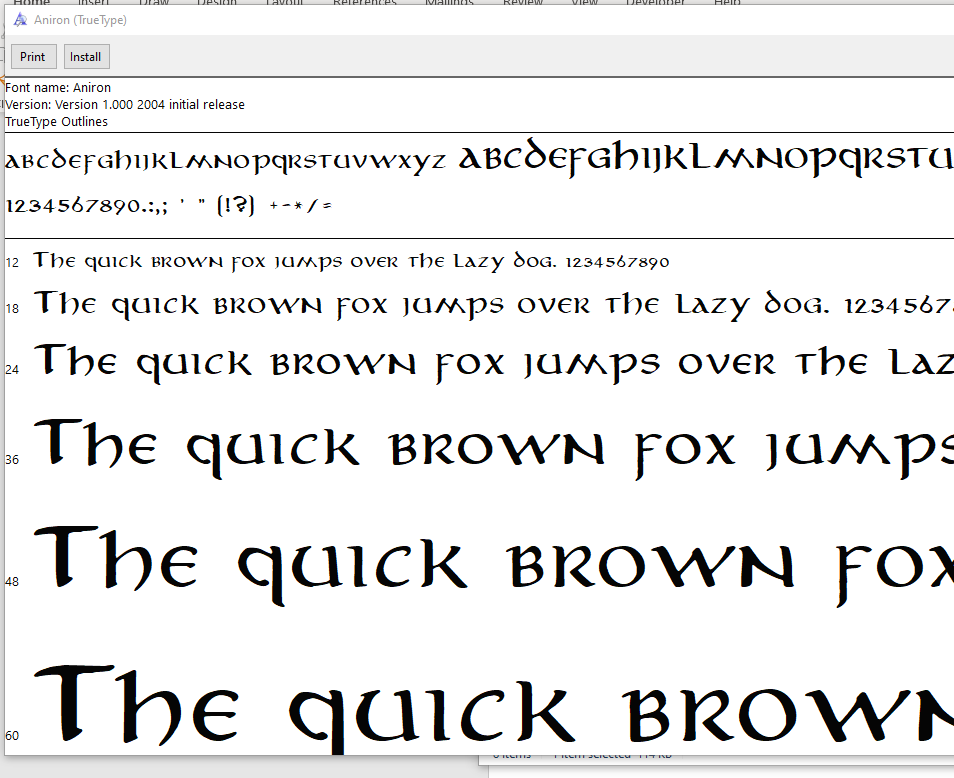This screenshot has width=954, height=778.
Task: Click the size label '36'
Action: (12, 459)
